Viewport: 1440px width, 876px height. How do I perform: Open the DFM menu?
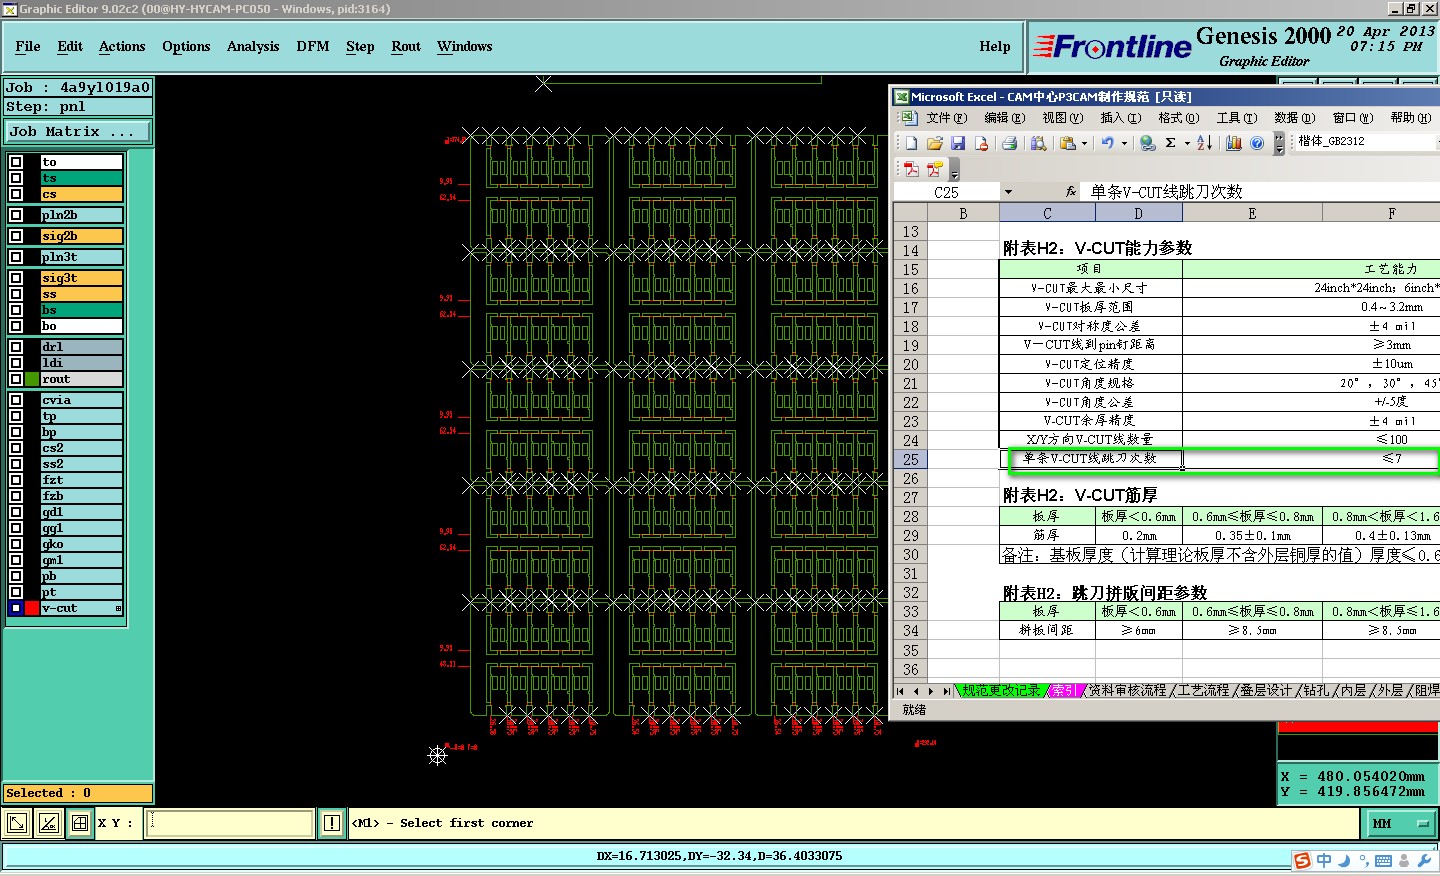pos(313,47)
